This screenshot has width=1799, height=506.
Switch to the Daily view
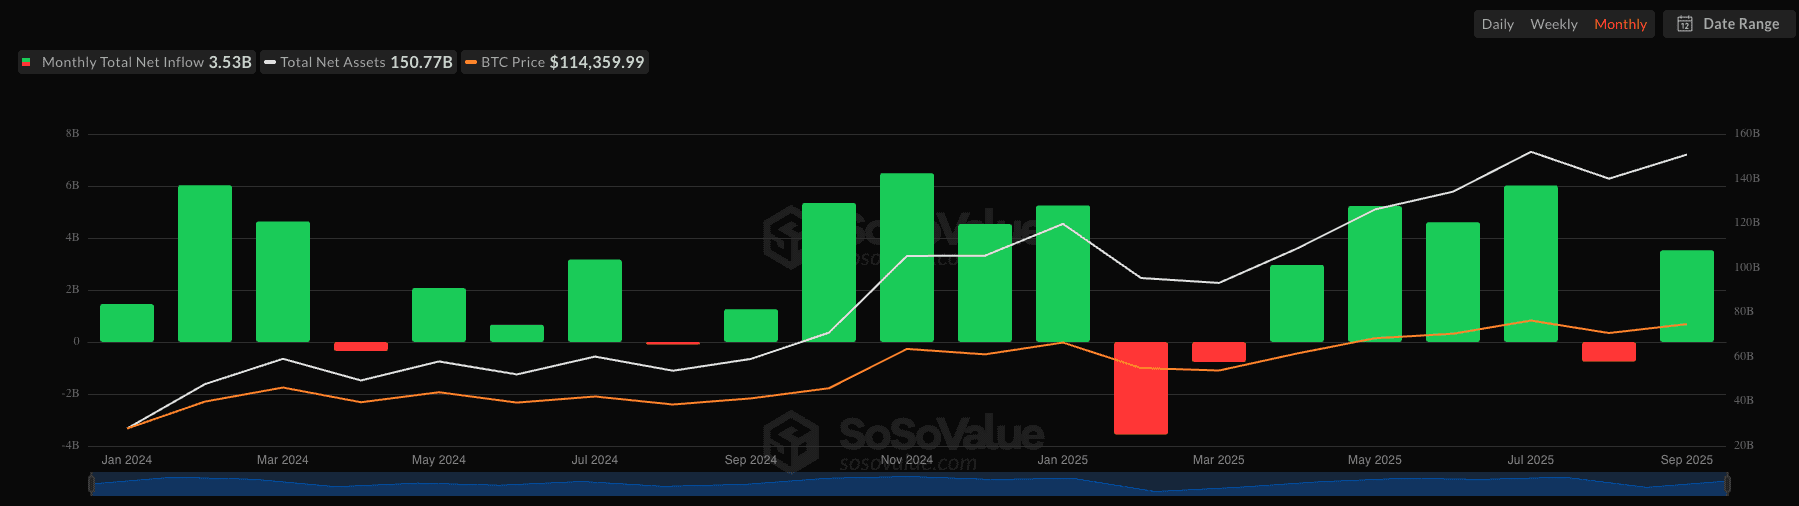tap(1497, 24)
